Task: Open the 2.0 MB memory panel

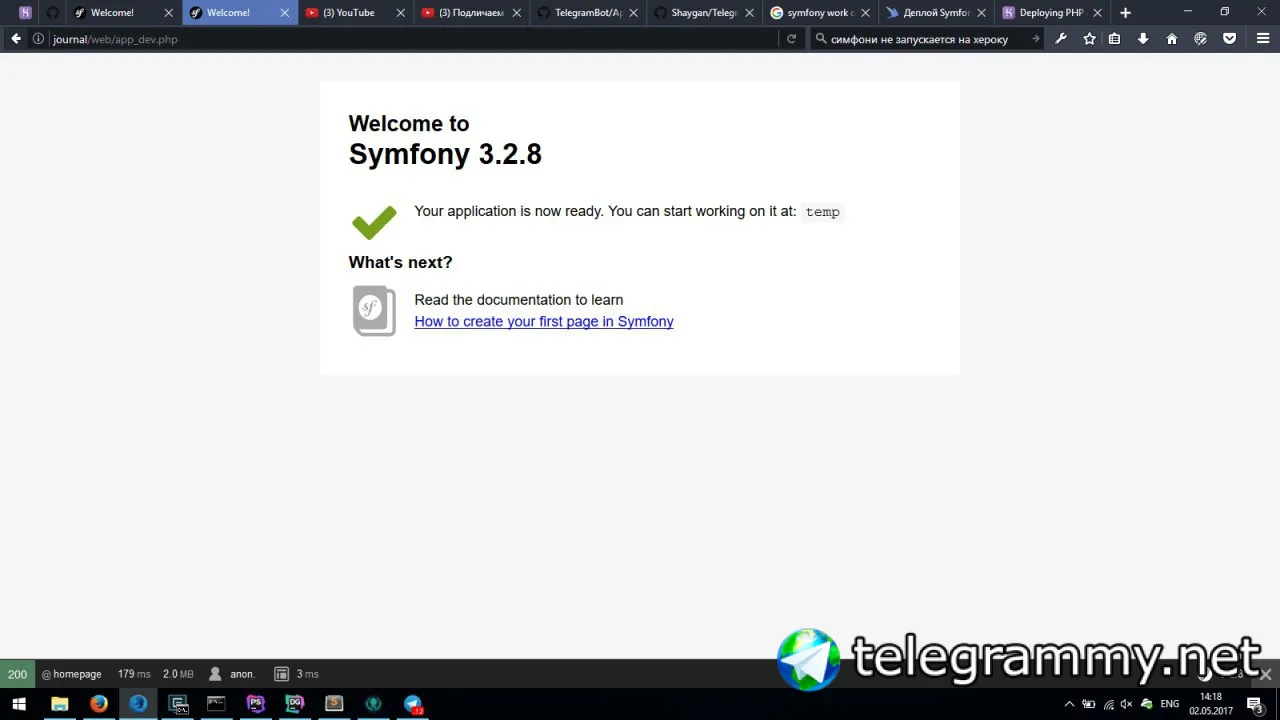Action: point(178,674)
